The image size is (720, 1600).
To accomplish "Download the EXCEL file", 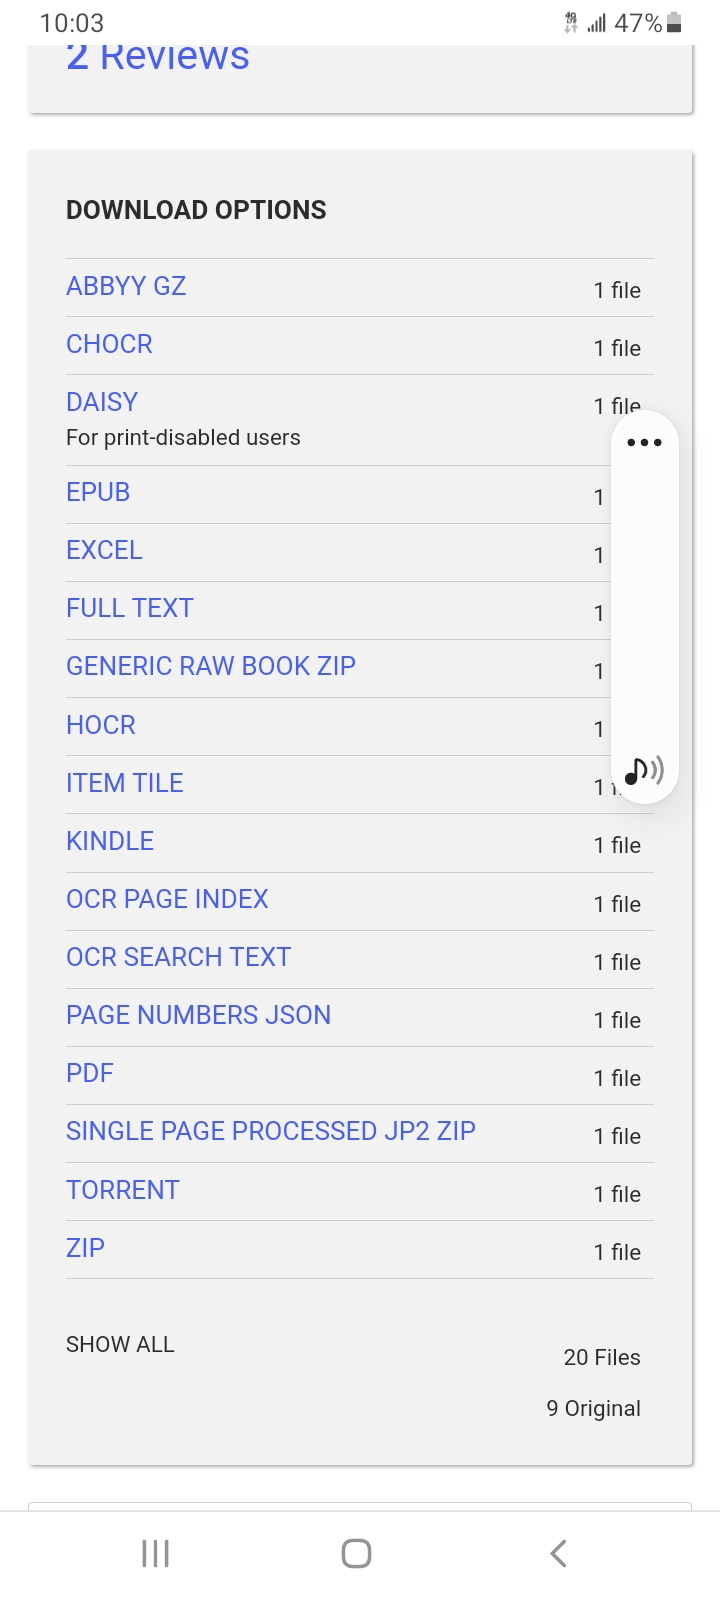I will coord(104,550).
